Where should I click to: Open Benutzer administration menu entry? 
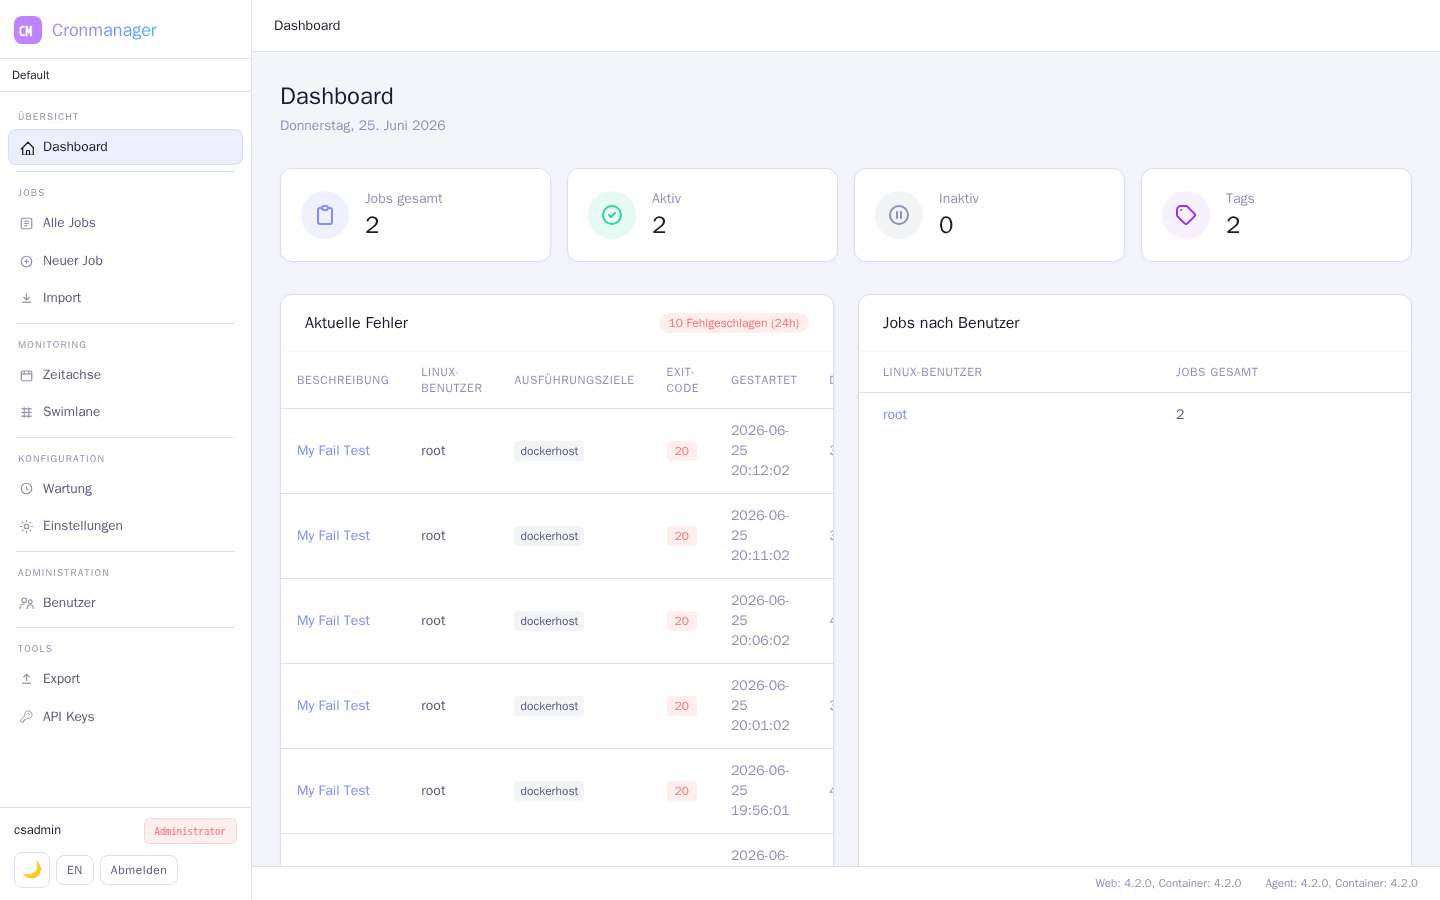tap(125, 603)
